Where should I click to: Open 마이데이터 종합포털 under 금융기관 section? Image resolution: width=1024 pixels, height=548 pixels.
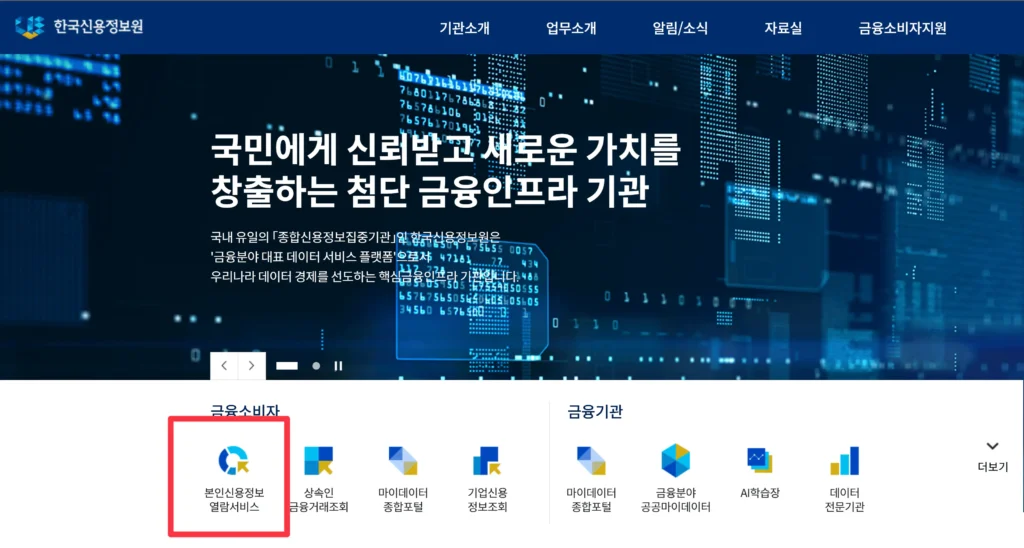coord(591,461)
